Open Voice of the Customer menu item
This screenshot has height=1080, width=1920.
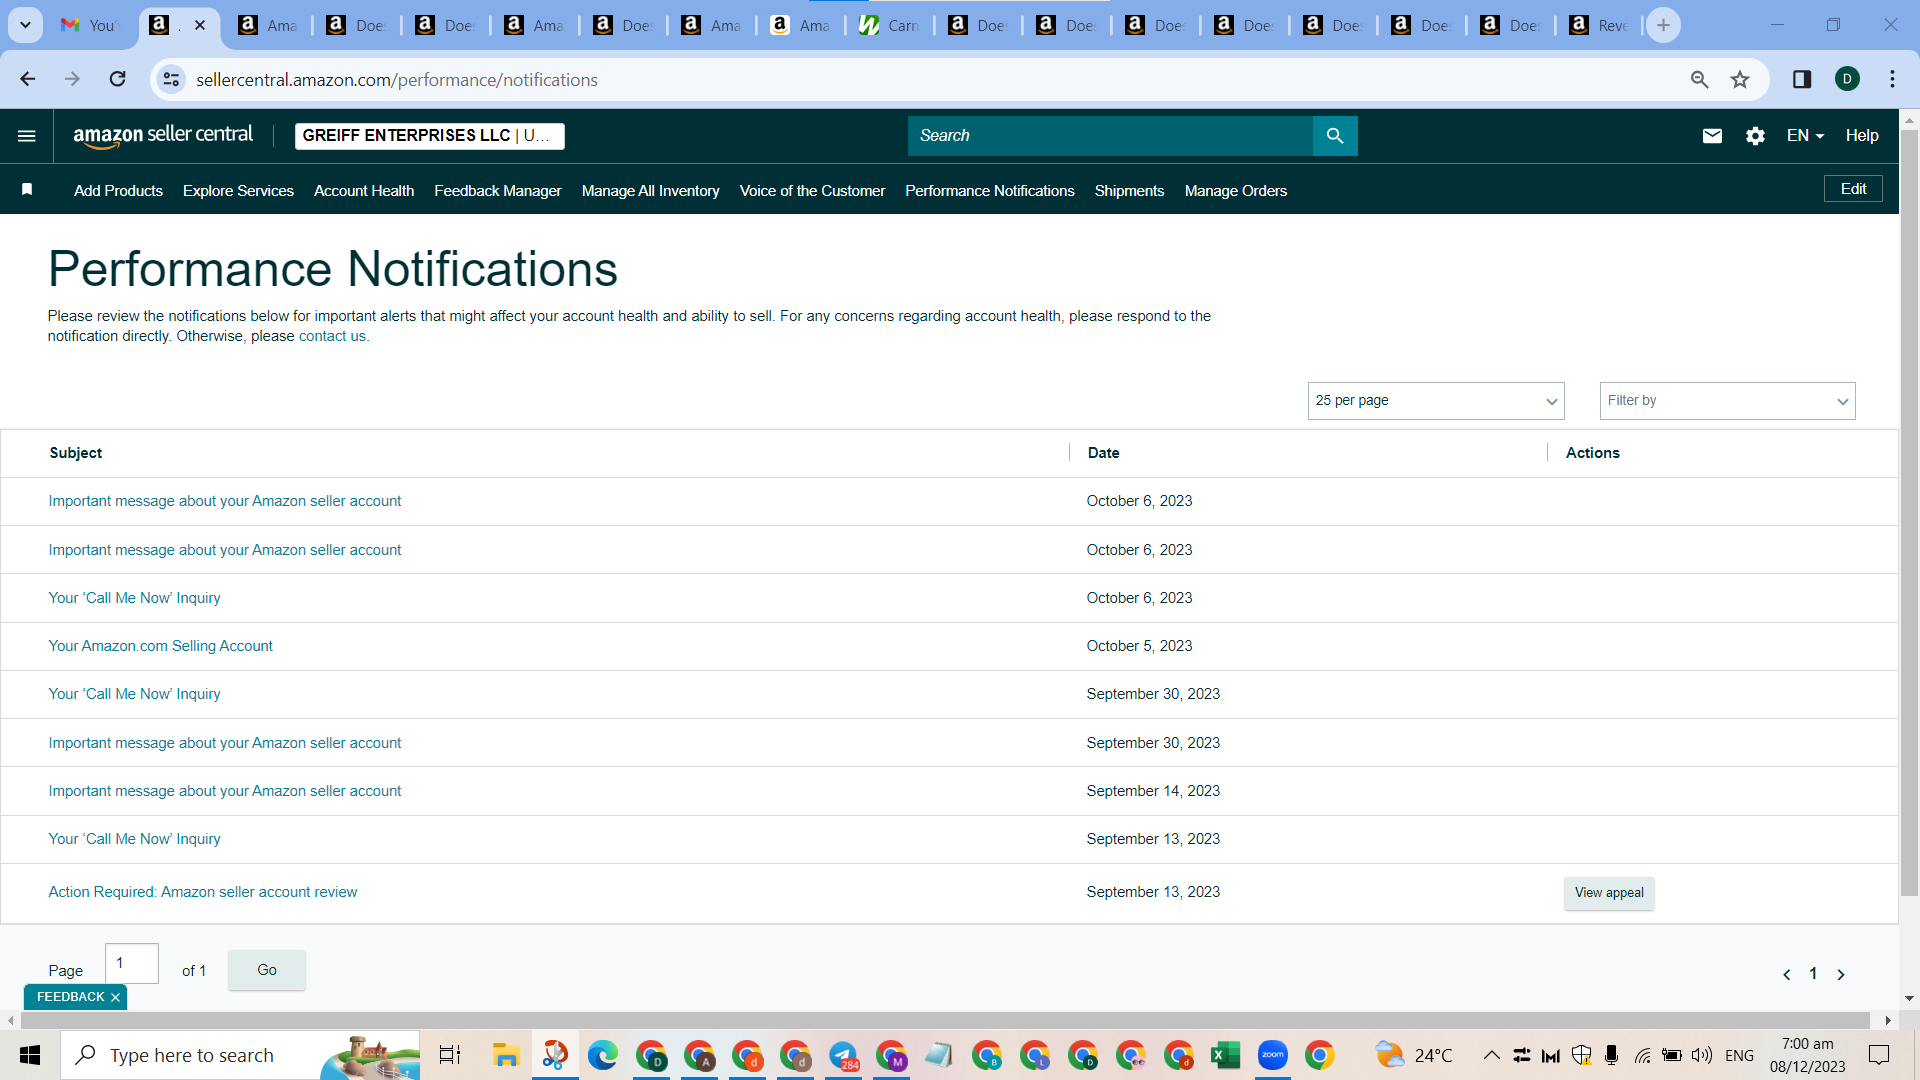pyautogui.click(x=812, y=191)
